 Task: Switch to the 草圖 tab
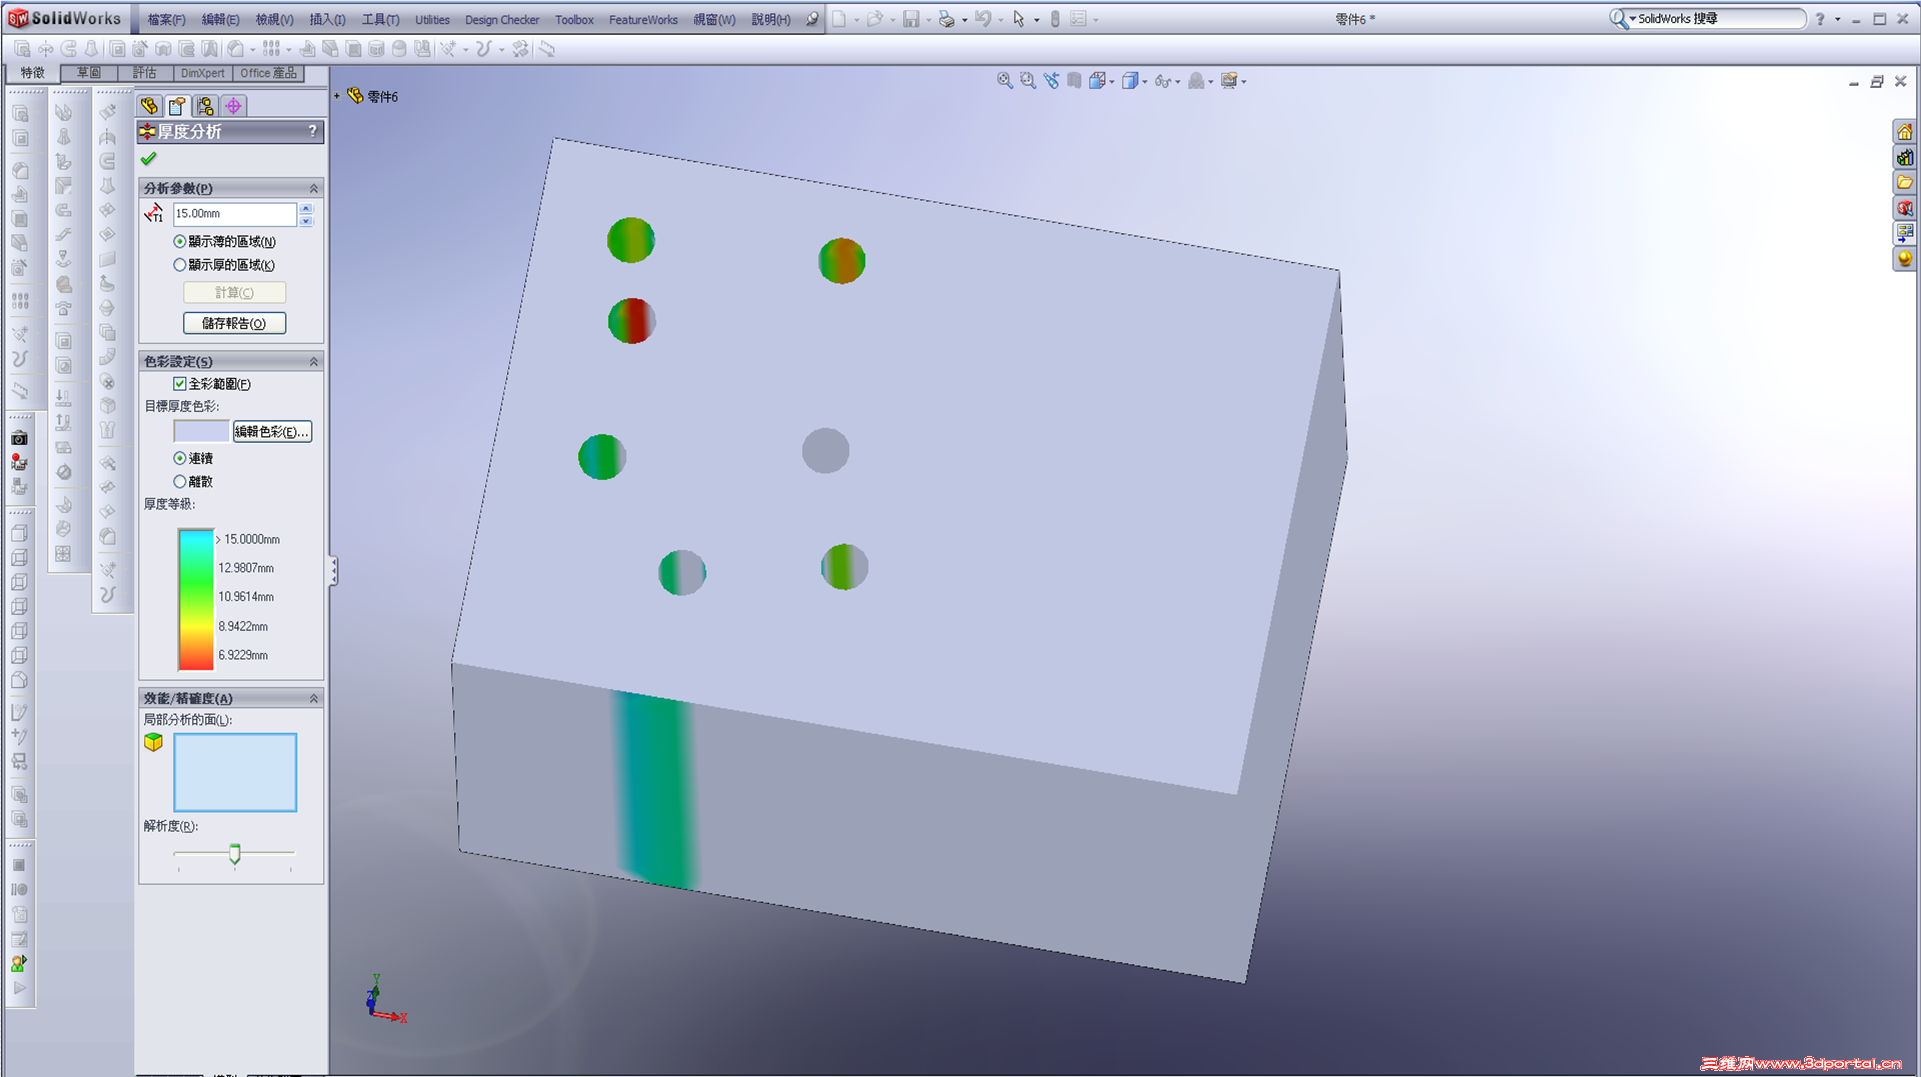click(x=88, y=73)
